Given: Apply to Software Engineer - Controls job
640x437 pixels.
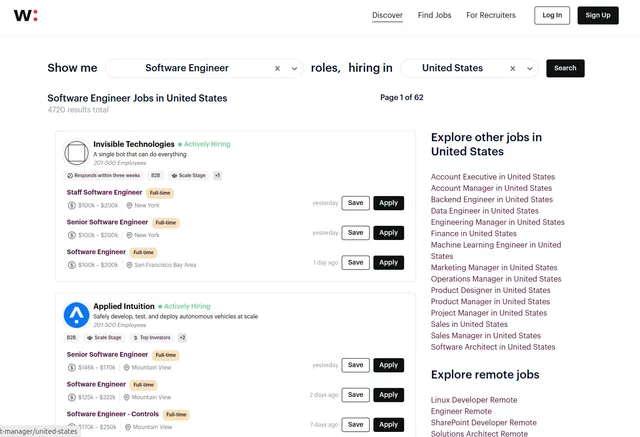Looking at the screenshot, I should (x=389, y=424).
